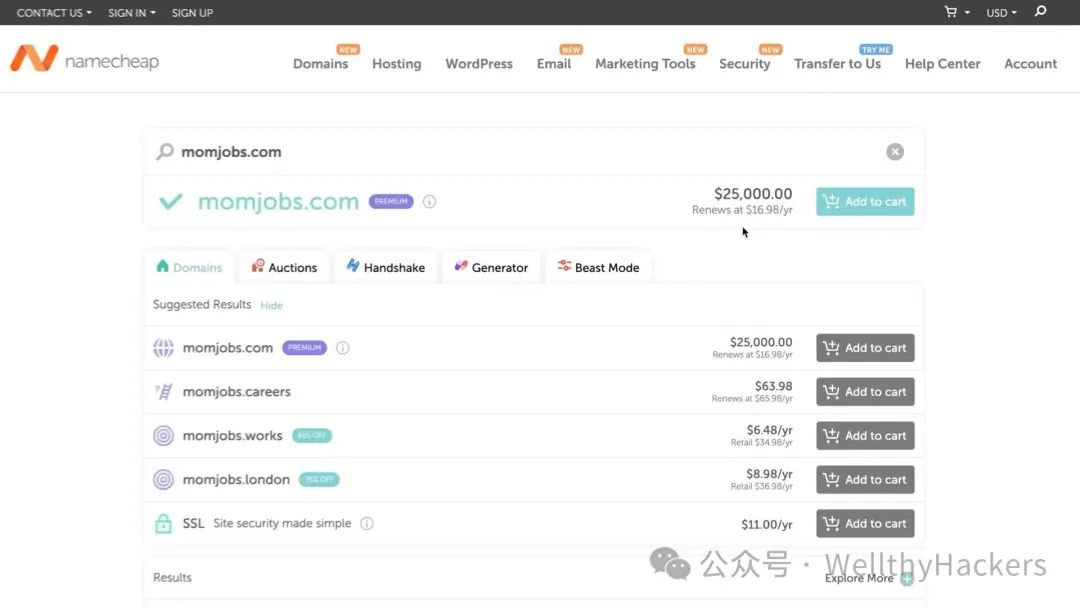Open the Domains menu in main navigation
This screenshot has height=608, width=1080.
click(x=320, y=63)
